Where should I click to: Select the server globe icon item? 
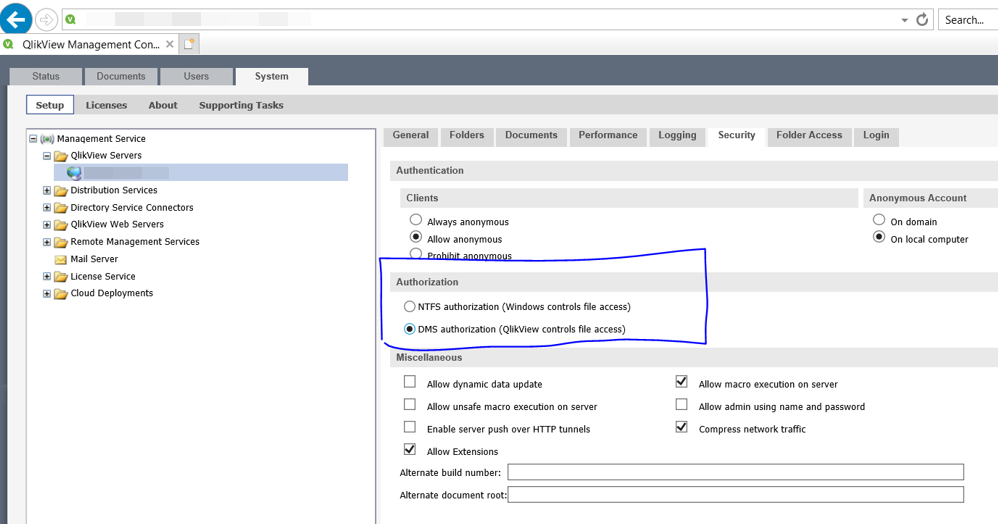(x=74, y=173)
